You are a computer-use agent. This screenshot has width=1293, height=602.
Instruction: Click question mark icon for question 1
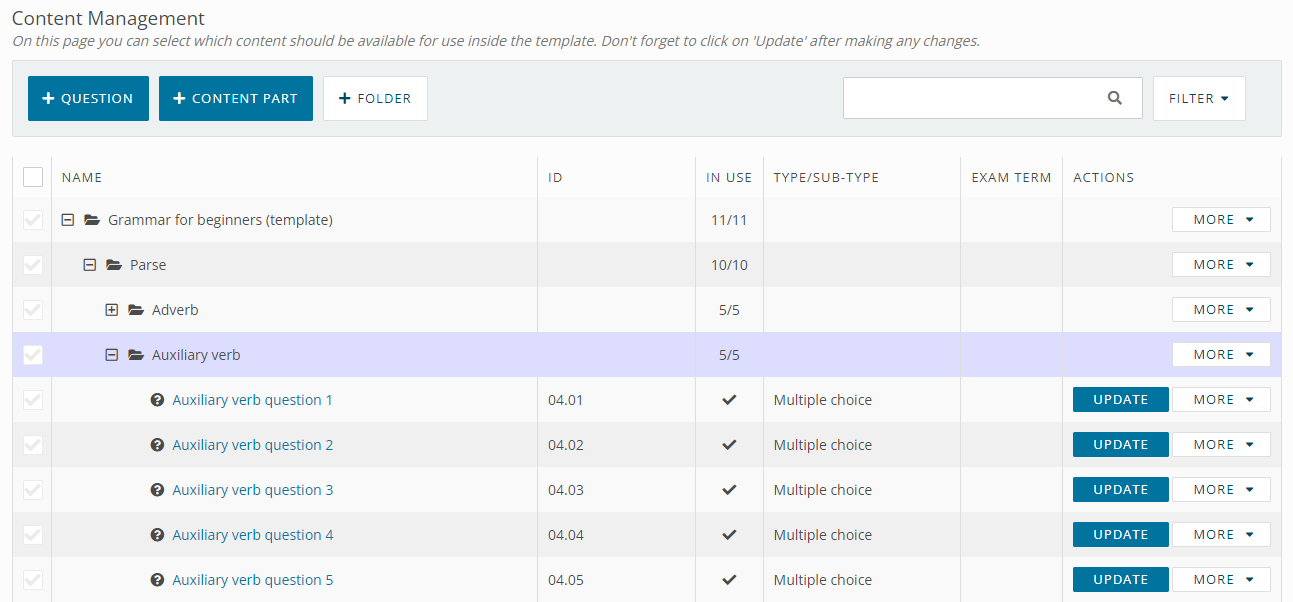pyautogui.click(x=157, y=400)
